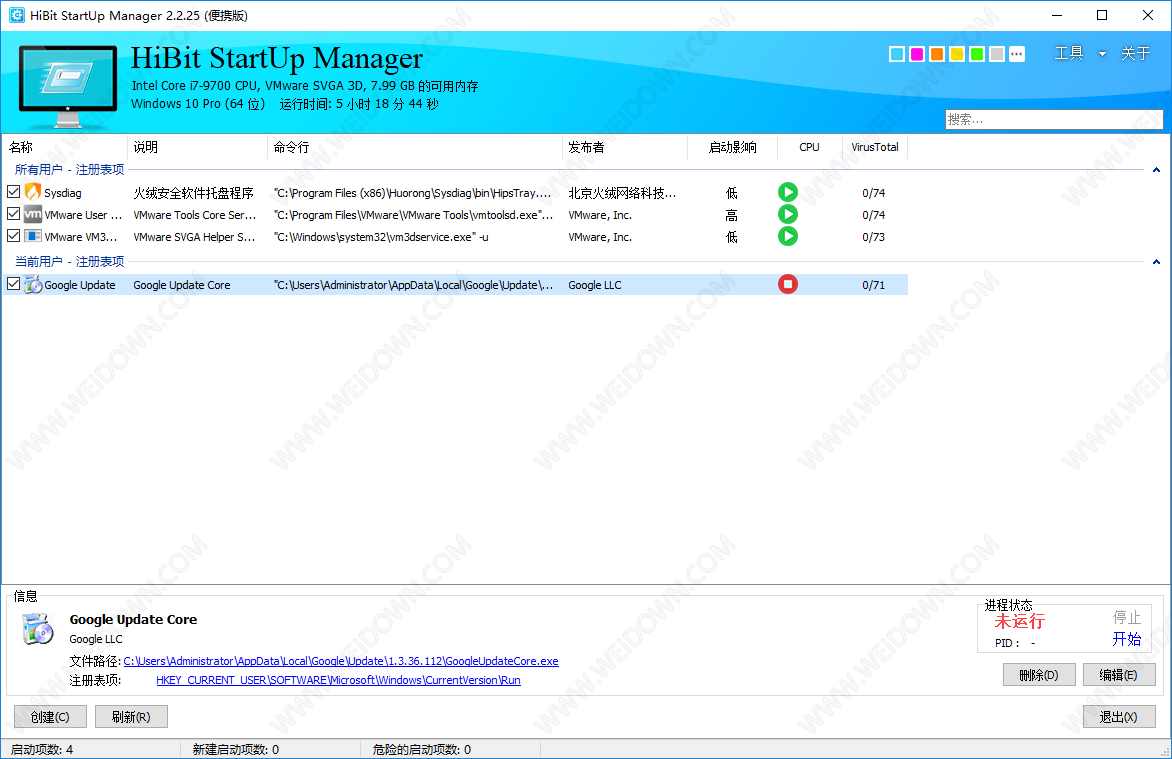Uncheck the Sysdiag startup entry
The image size is (1172, 759).
[x=13, y=192]
